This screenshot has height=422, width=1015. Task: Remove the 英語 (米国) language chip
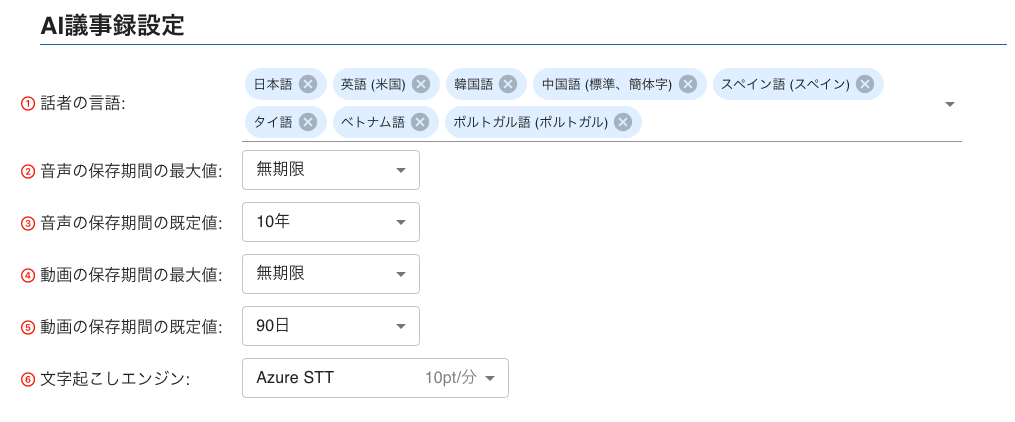click(421, 84)
